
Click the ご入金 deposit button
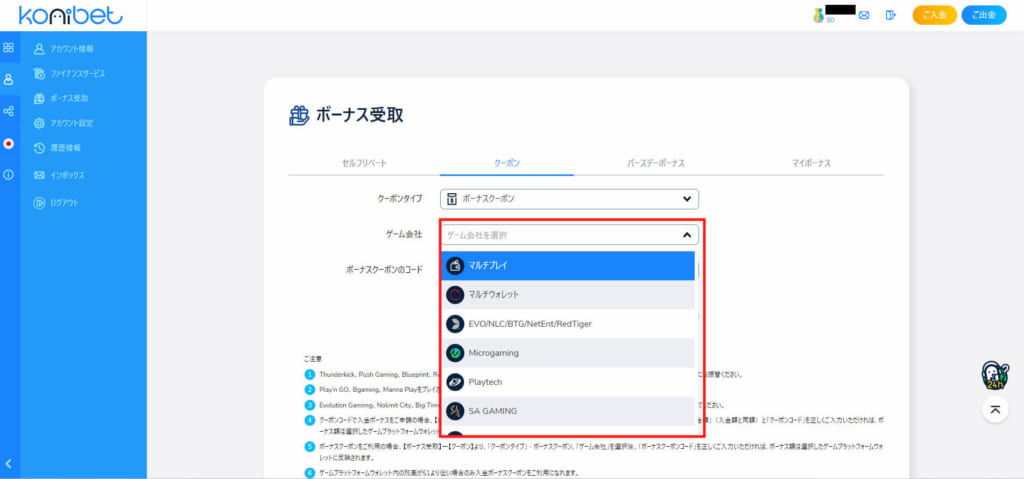click(935, 15)
